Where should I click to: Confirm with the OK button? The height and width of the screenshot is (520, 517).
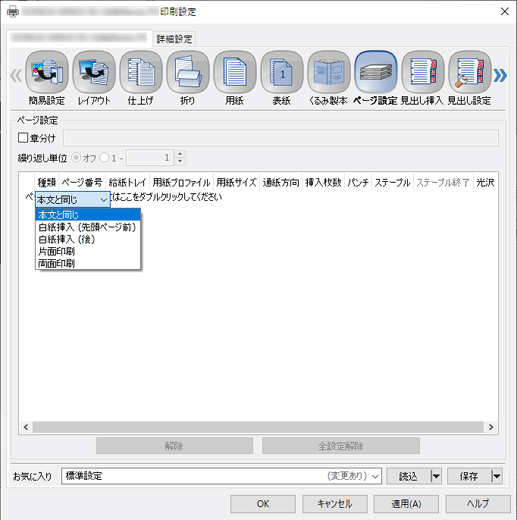(x=263, y=504)
